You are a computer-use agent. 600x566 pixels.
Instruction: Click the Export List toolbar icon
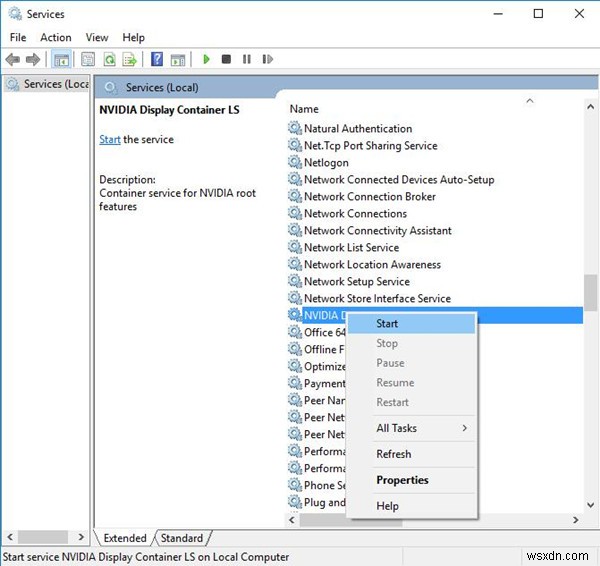pyautogui.click(x=130, y=59)
